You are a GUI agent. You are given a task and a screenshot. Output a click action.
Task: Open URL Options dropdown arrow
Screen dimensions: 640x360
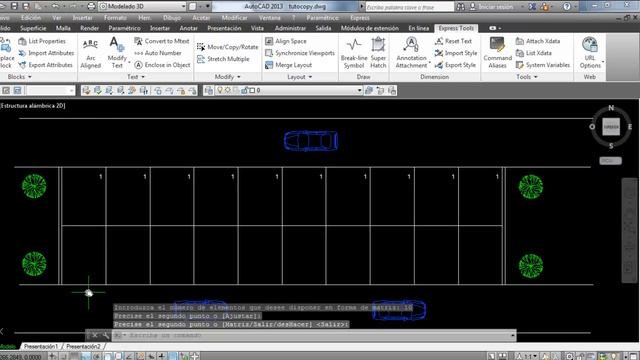click(x=603, y=62)
